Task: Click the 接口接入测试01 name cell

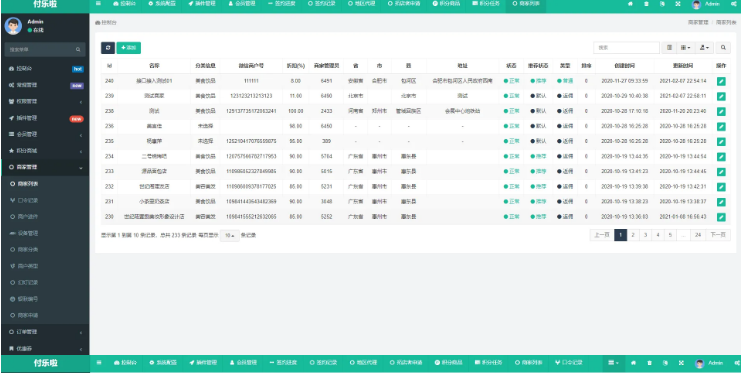Action: point(154,81)
